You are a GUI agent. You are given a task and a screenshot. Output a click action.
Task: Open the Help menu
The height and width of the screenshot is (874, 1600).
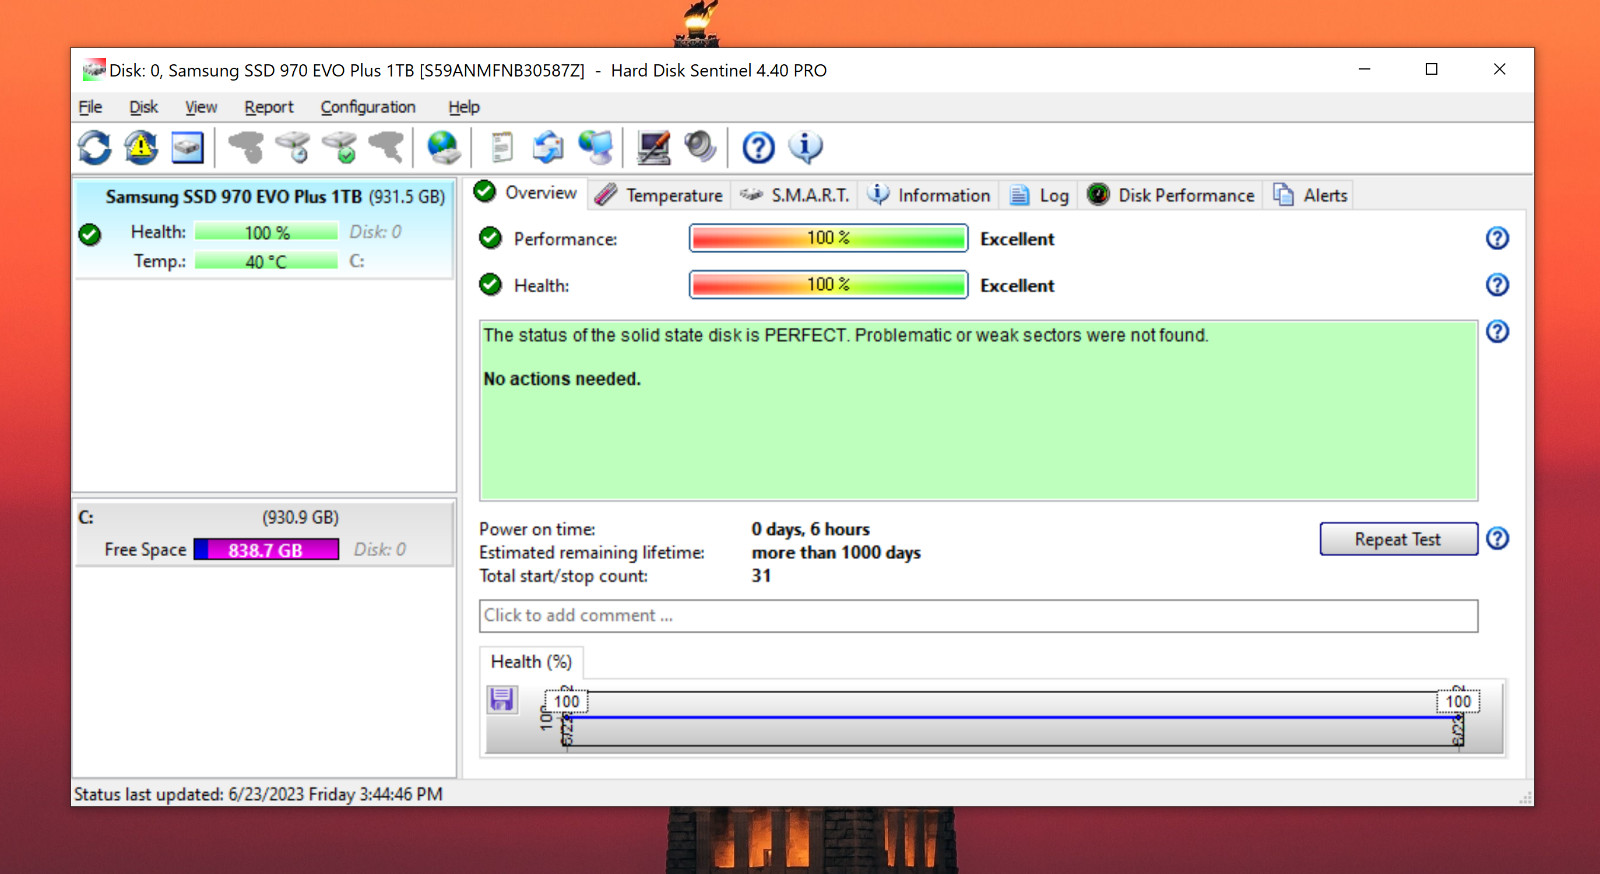[x=464, y=107]
